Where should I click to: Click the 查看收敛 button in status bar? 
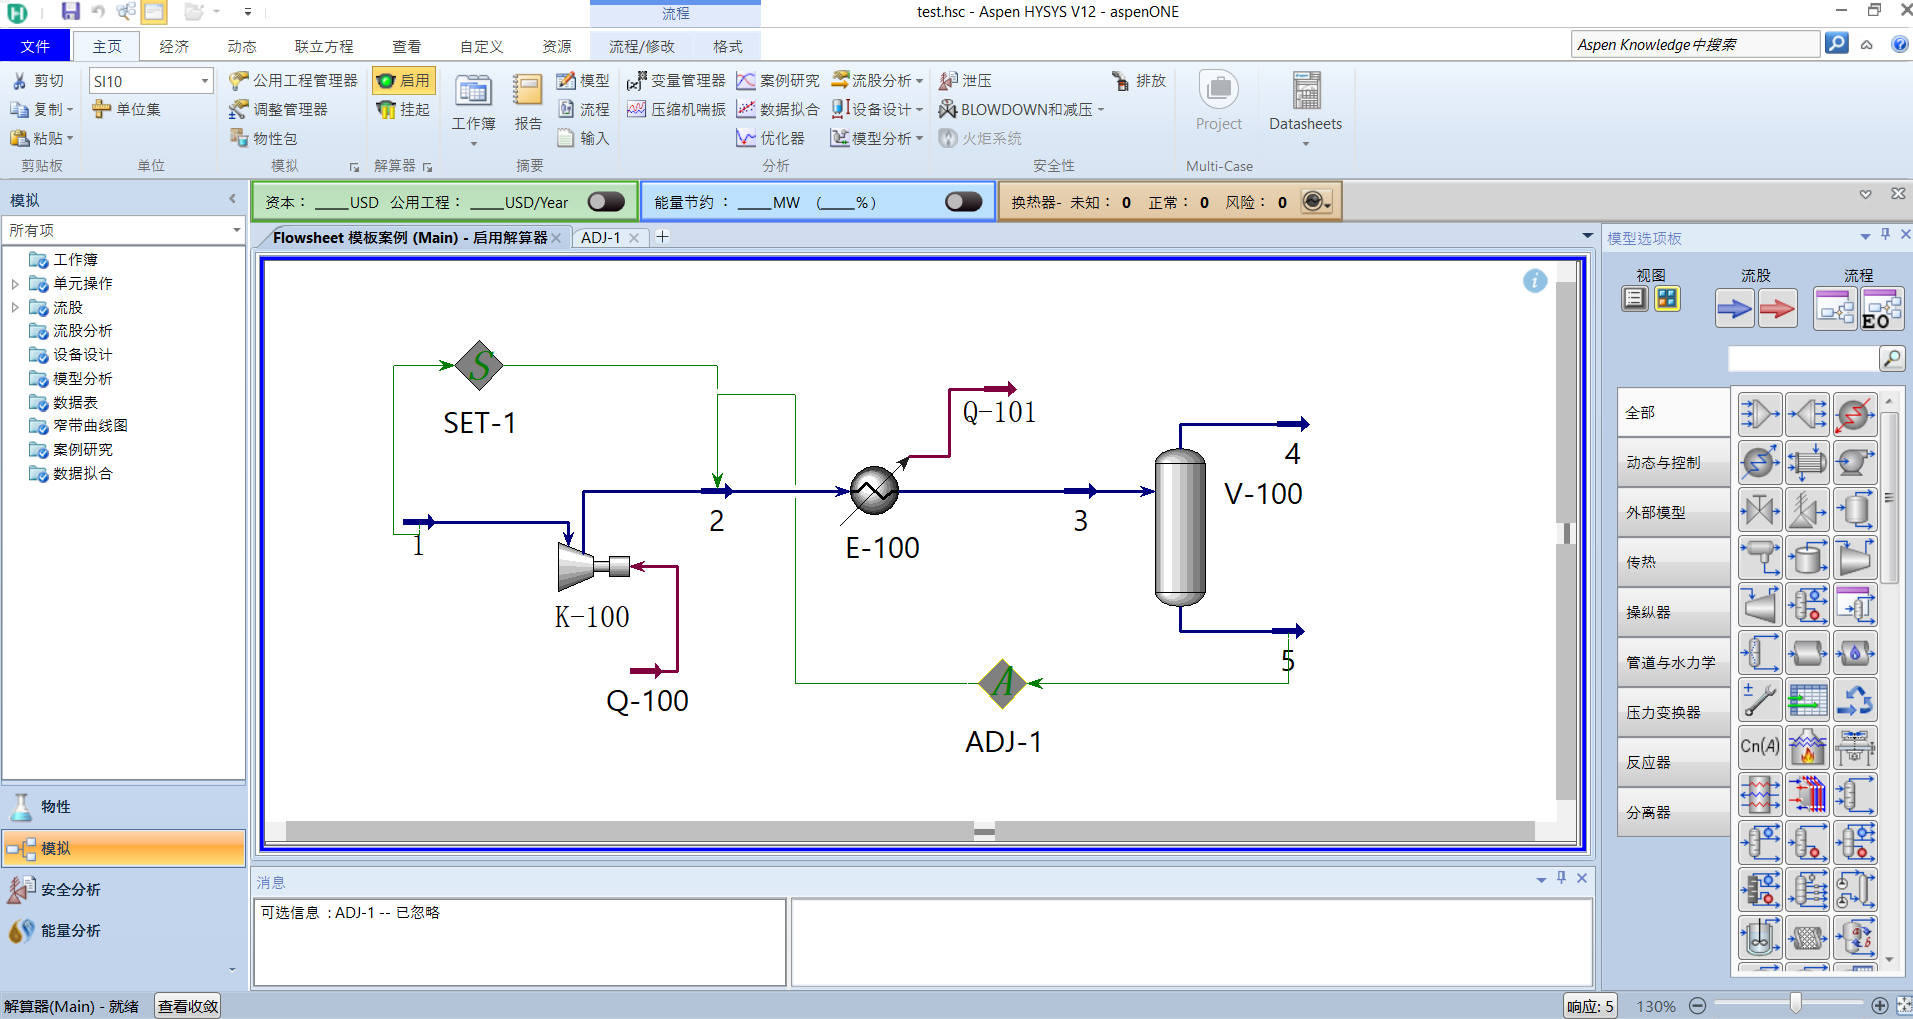(188, 1006)
